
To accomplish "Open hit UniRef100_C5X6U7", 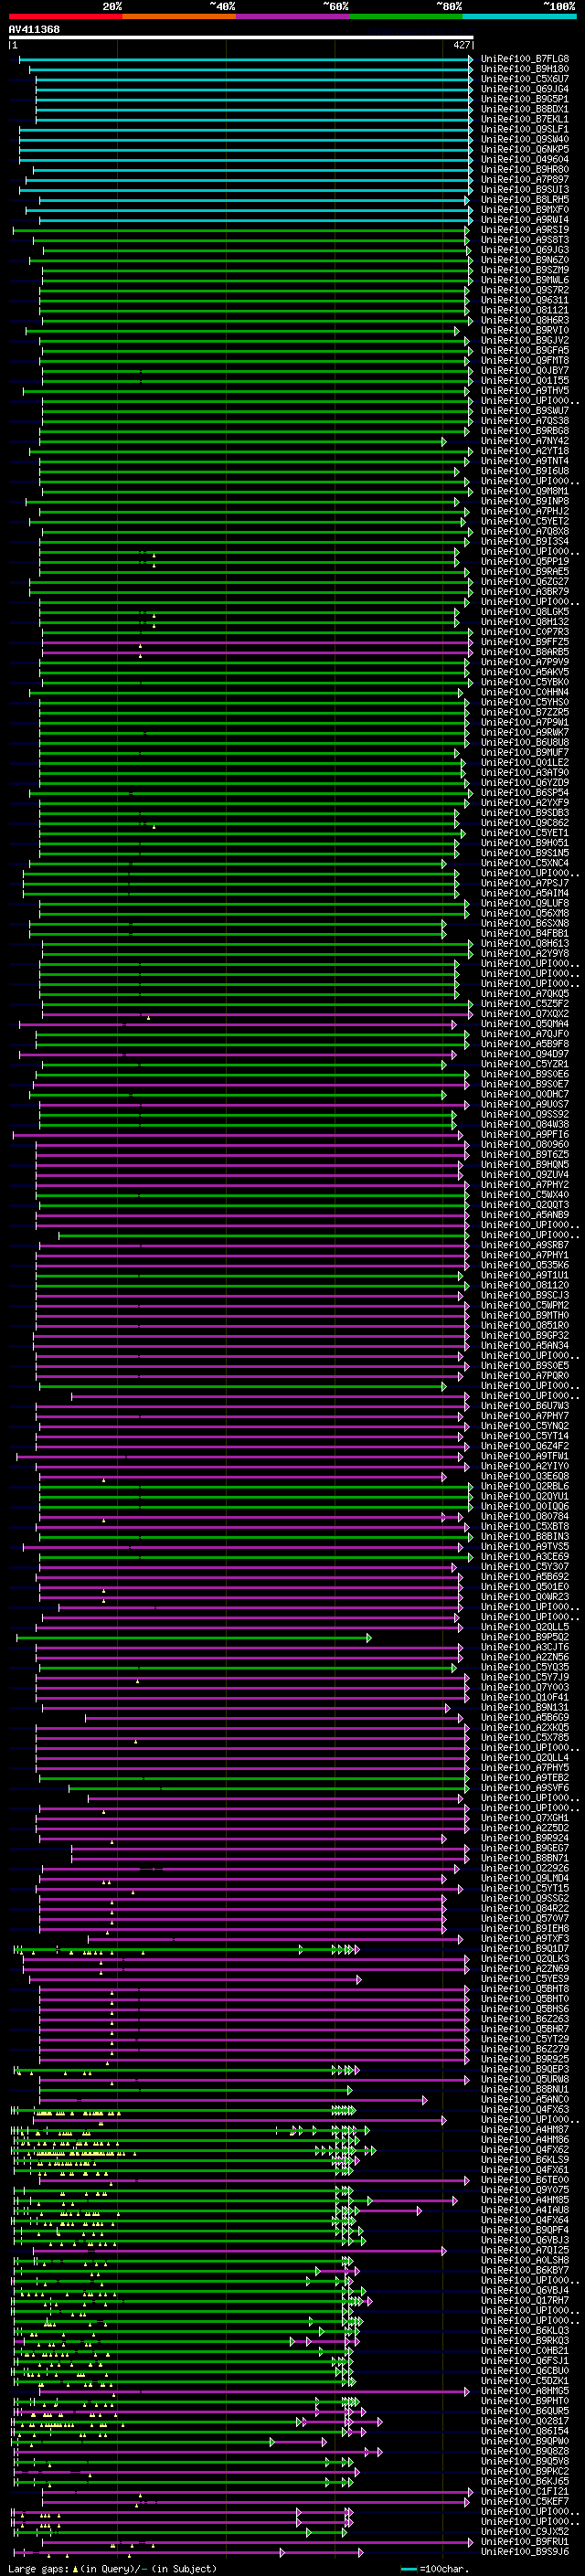I will point(525,79).
